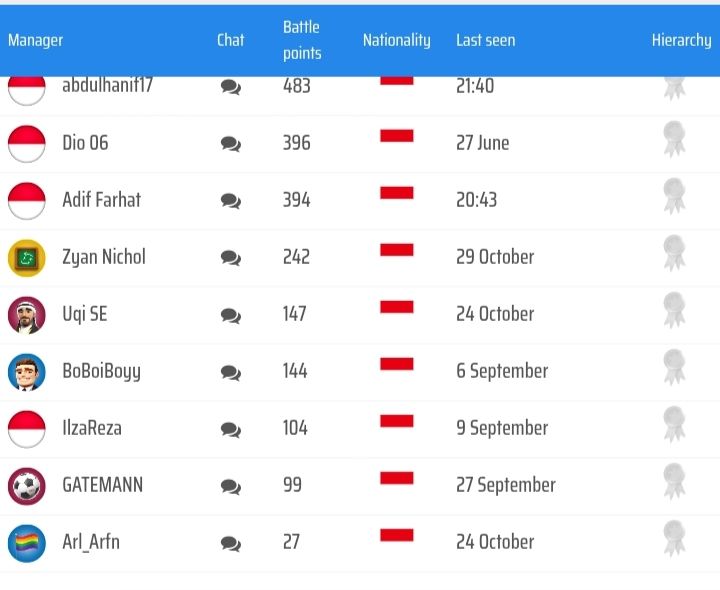Viewport: 720px width, 590px height.
Task: Click hierarchy ribbon badge for Zyan Nichol
Action: tap(674, 254)
